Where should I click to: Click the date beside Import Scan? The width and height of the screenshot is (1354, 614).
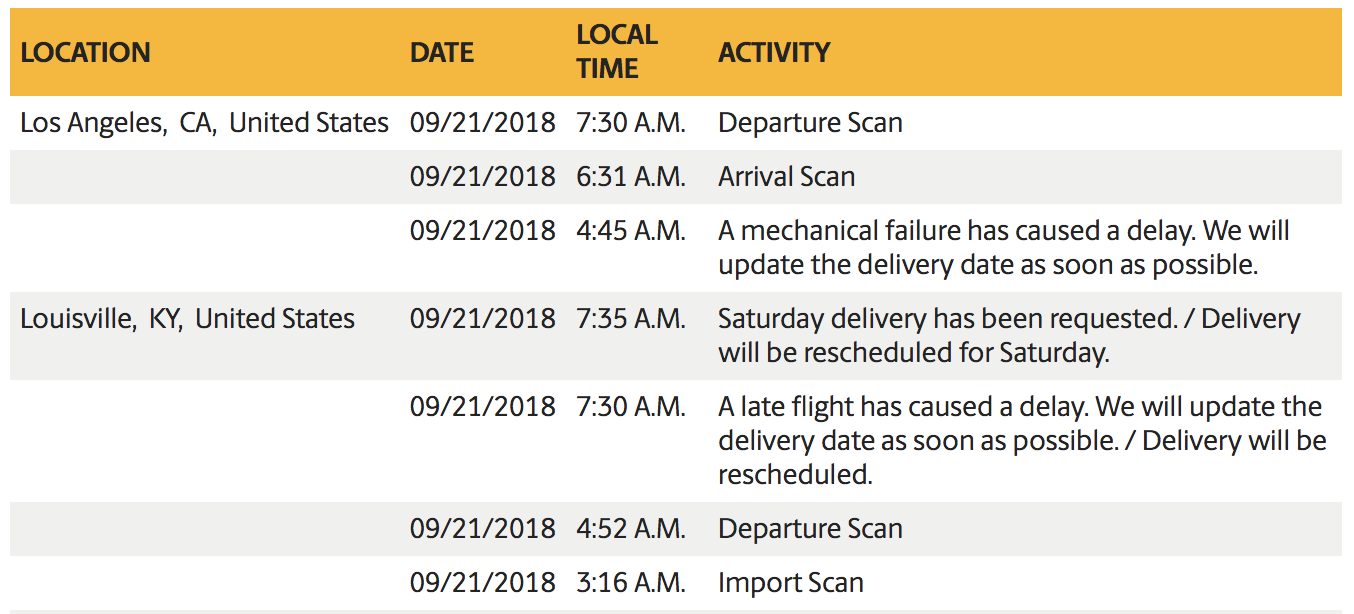(x=482, y=583)
